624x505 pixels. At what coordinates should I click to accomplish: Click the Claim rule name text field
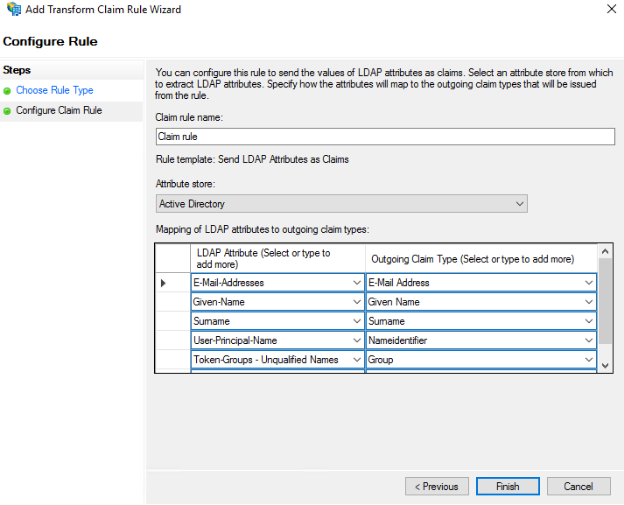pos(385,137)
